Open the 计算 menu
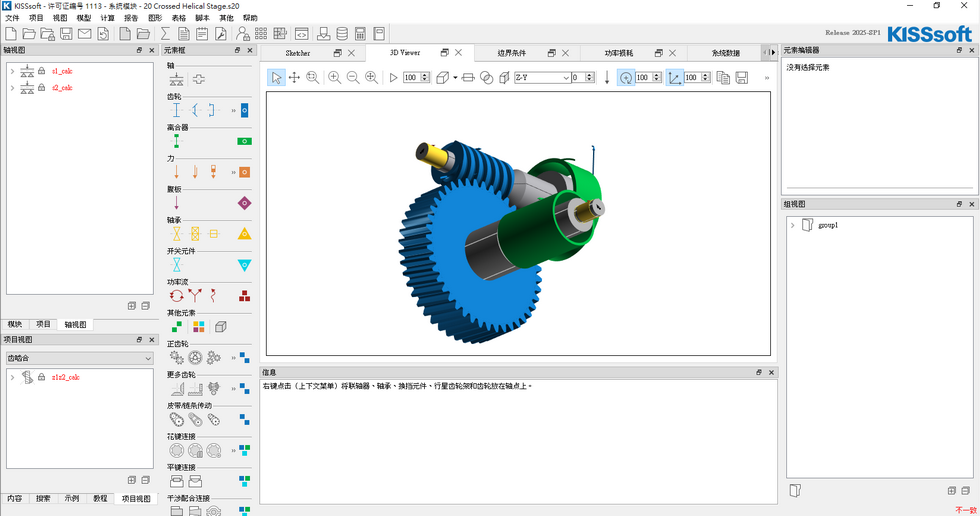Screen dimensions: 980x516 (108, 18)
